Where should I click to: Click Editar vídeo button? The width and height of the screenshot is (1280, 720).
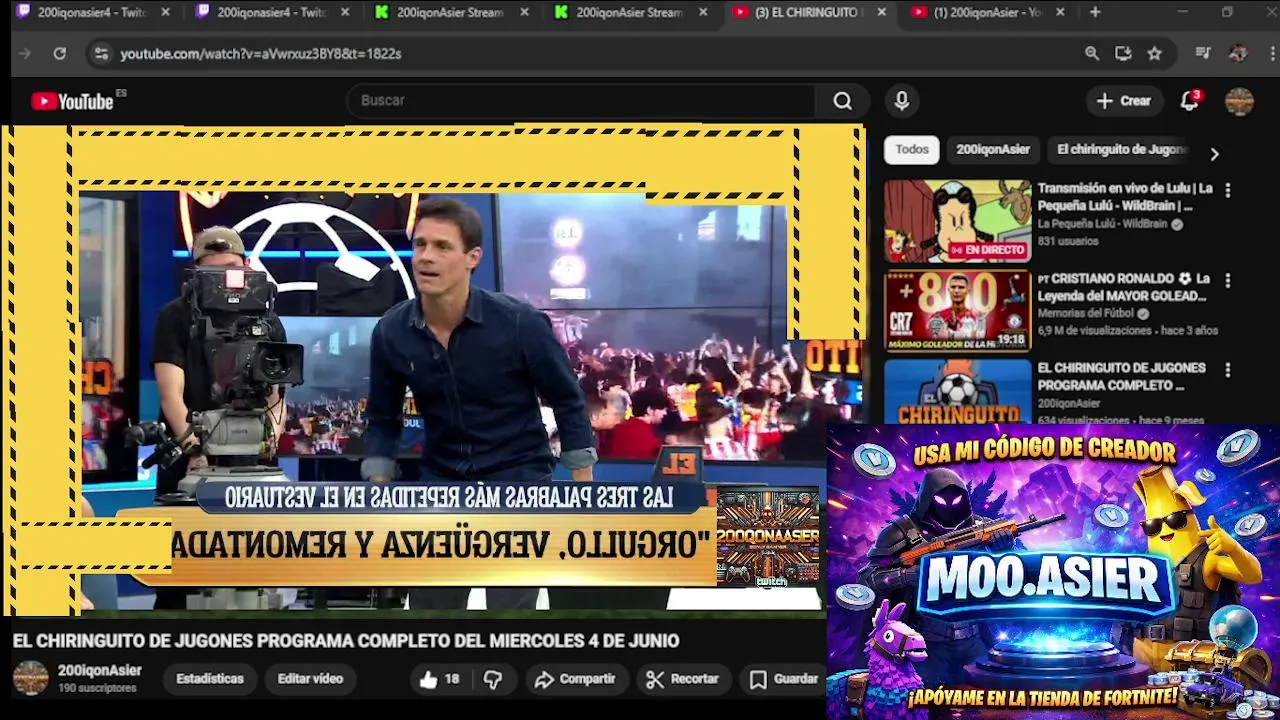click(310, 679)
